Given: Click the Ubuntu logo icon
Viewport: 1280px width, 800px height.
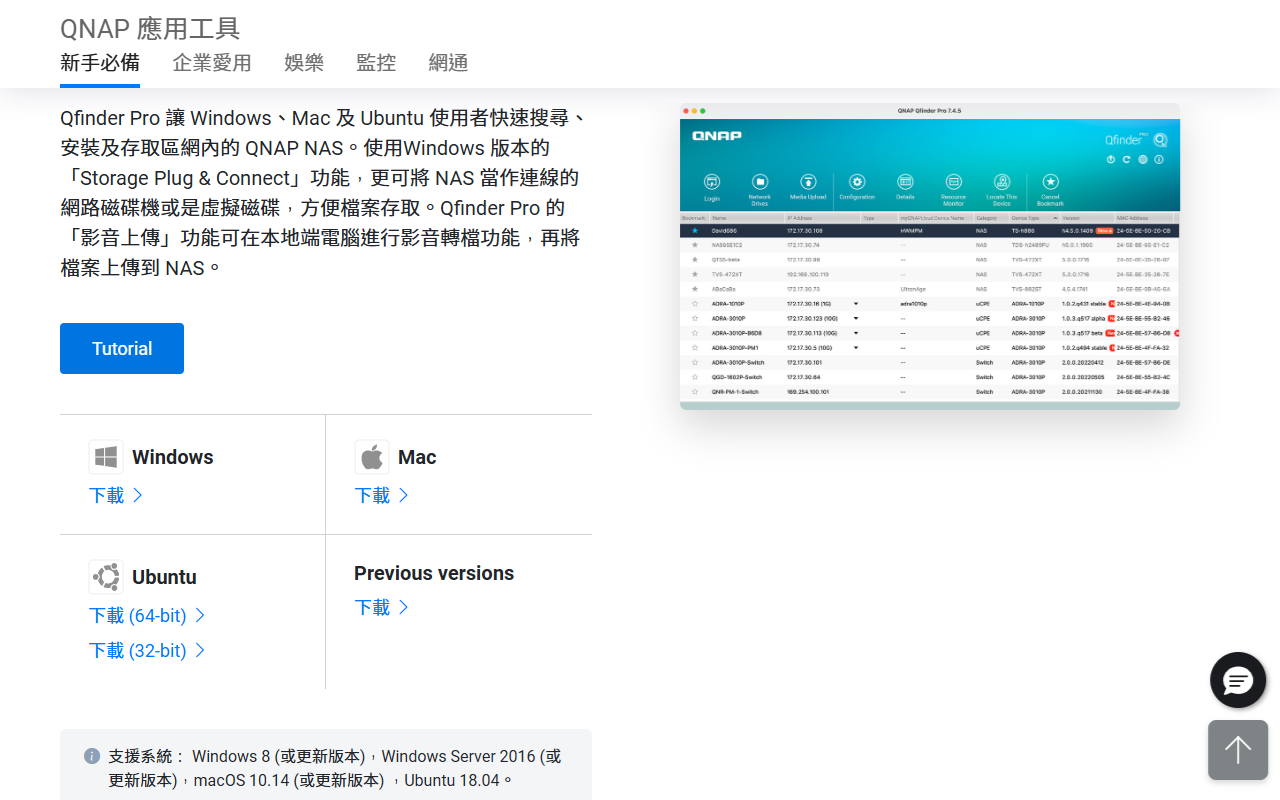Looking at the screenshot, I should point(106,577).
